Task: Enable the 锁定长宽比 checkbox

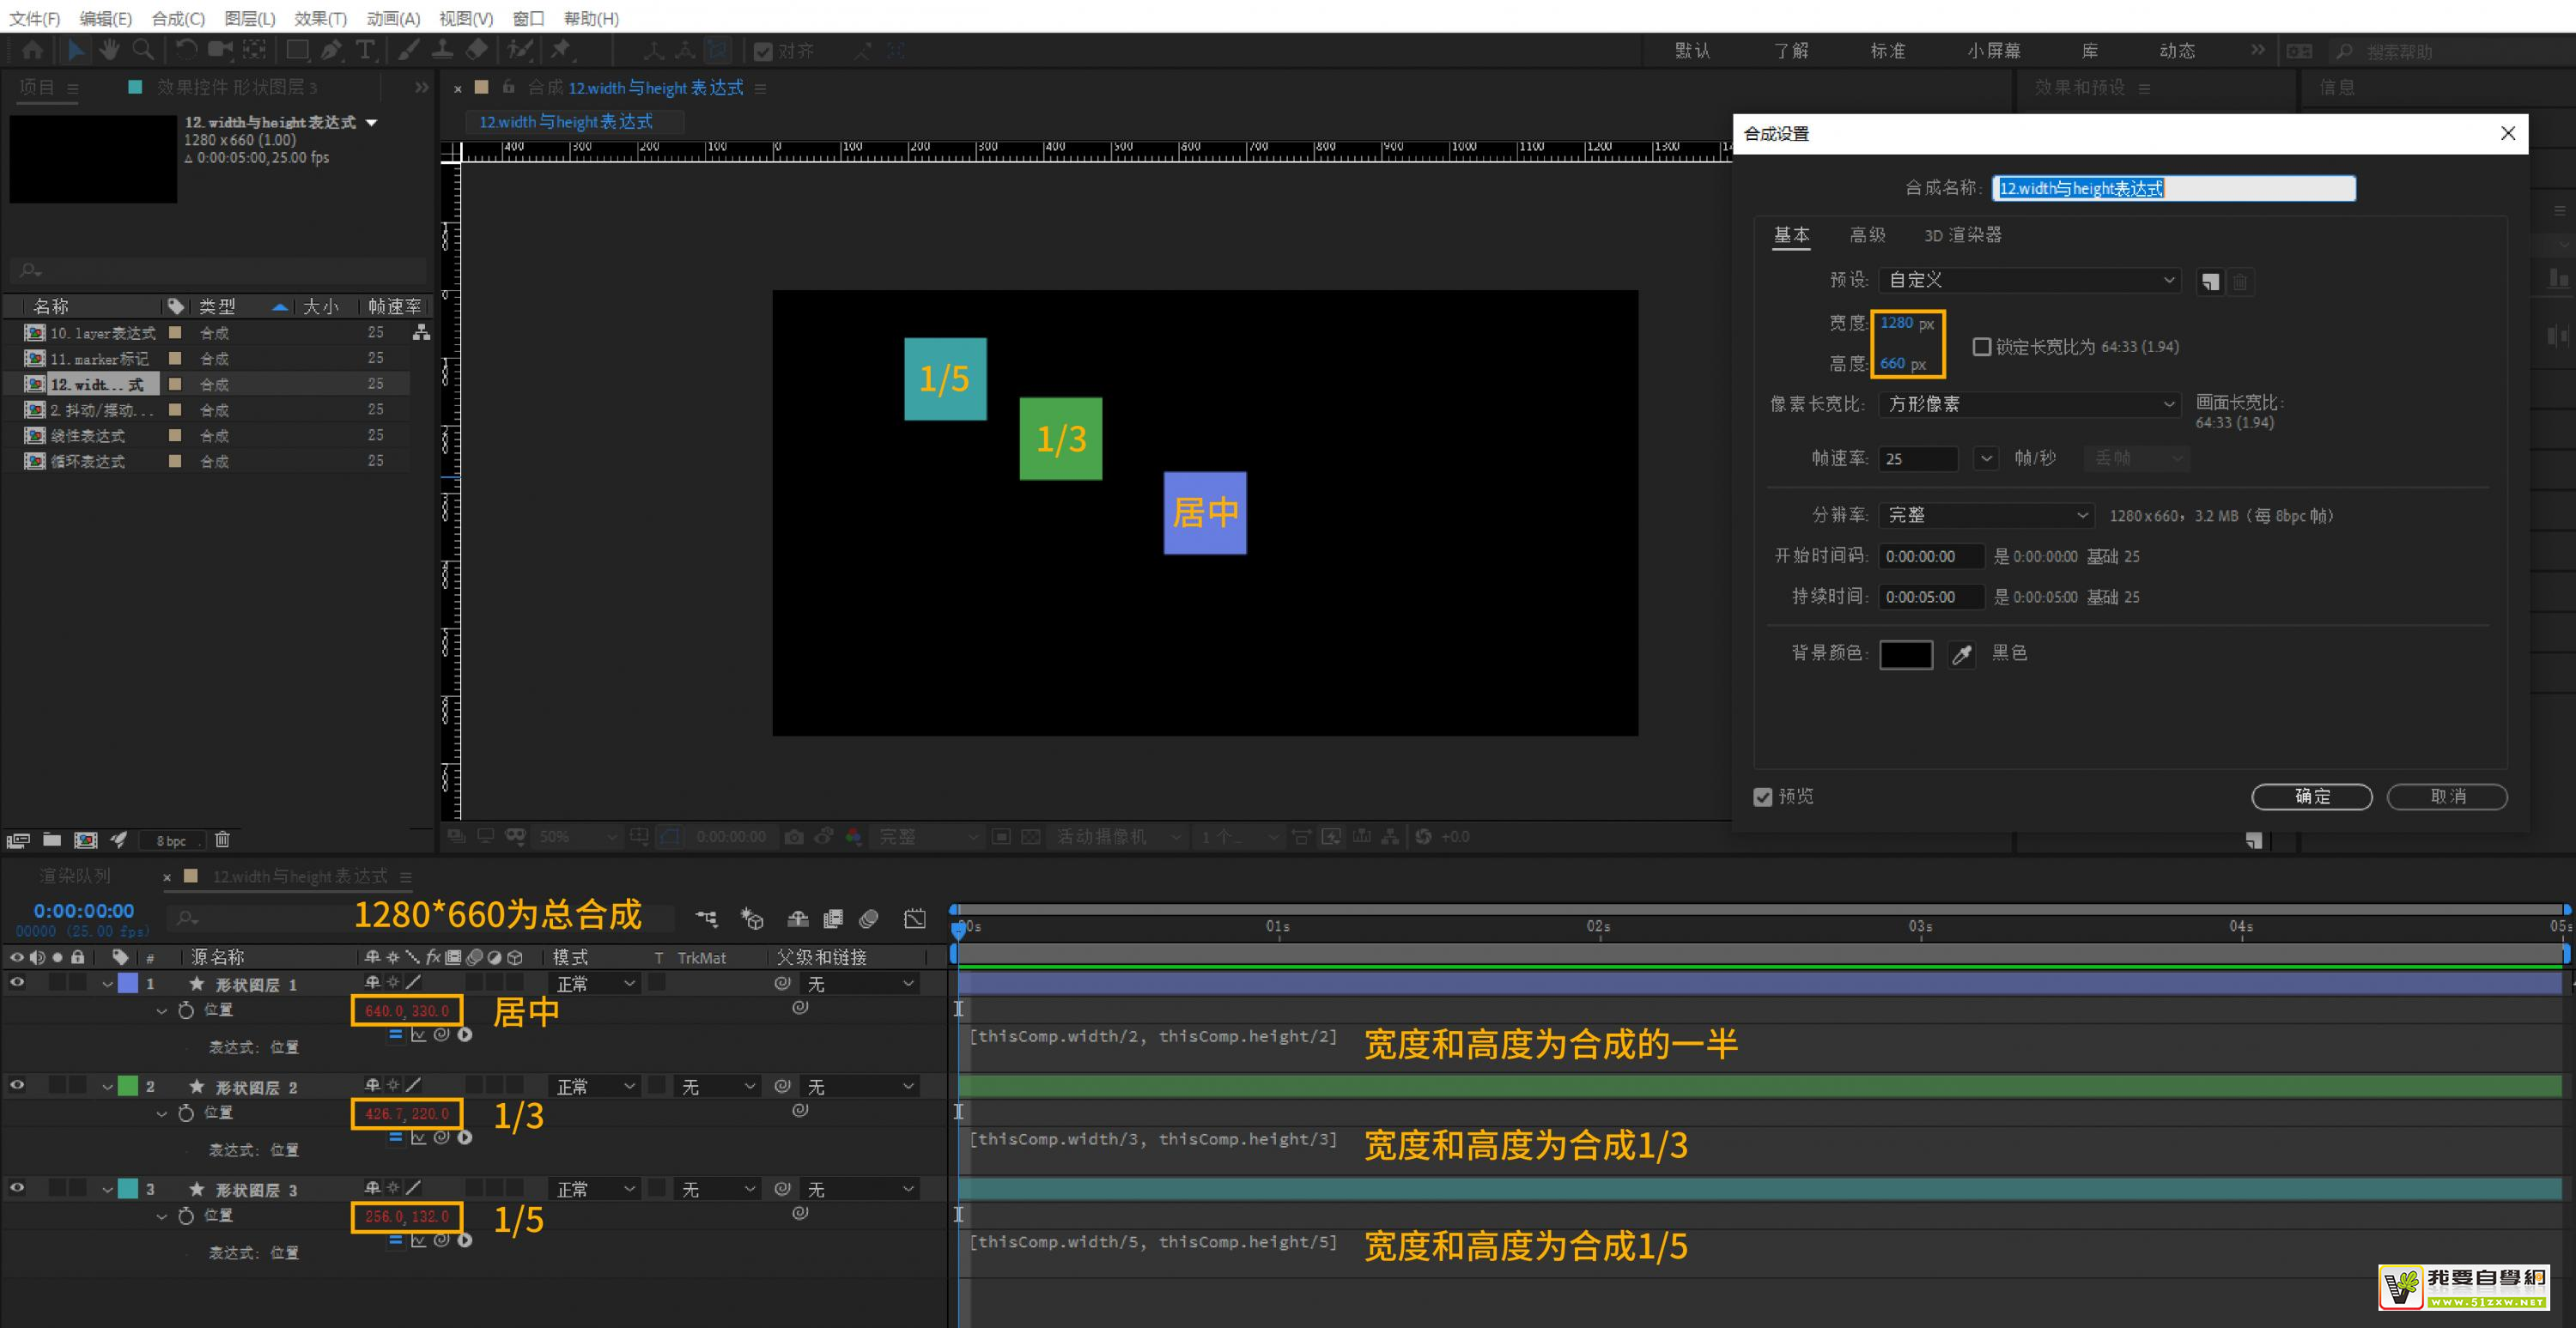Action: (x=1981, y=347)
